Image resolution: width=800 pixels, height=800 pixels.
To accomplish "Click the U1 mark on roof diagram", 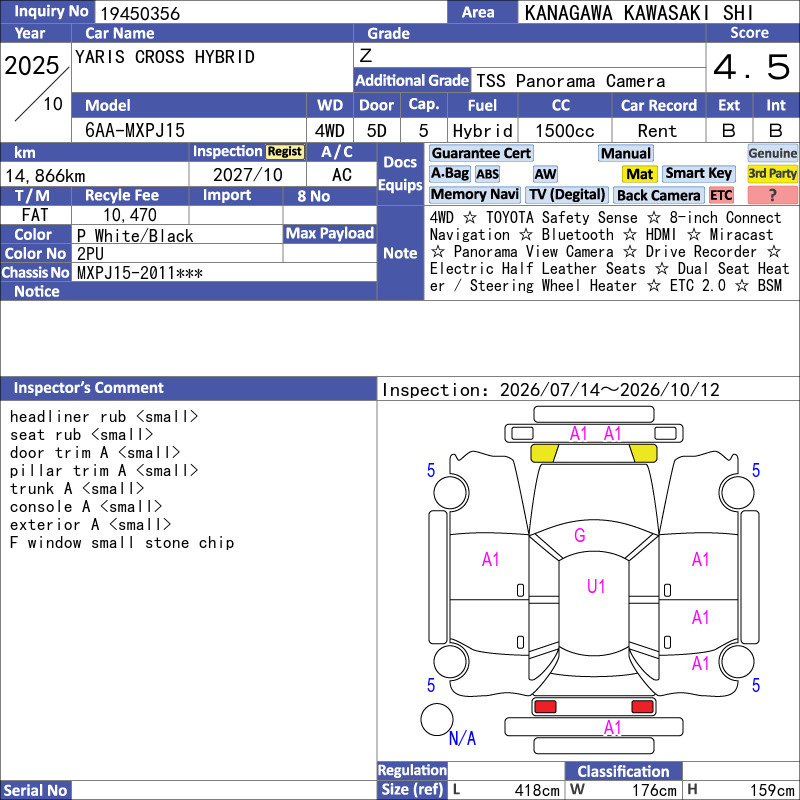I will [595, 586].
